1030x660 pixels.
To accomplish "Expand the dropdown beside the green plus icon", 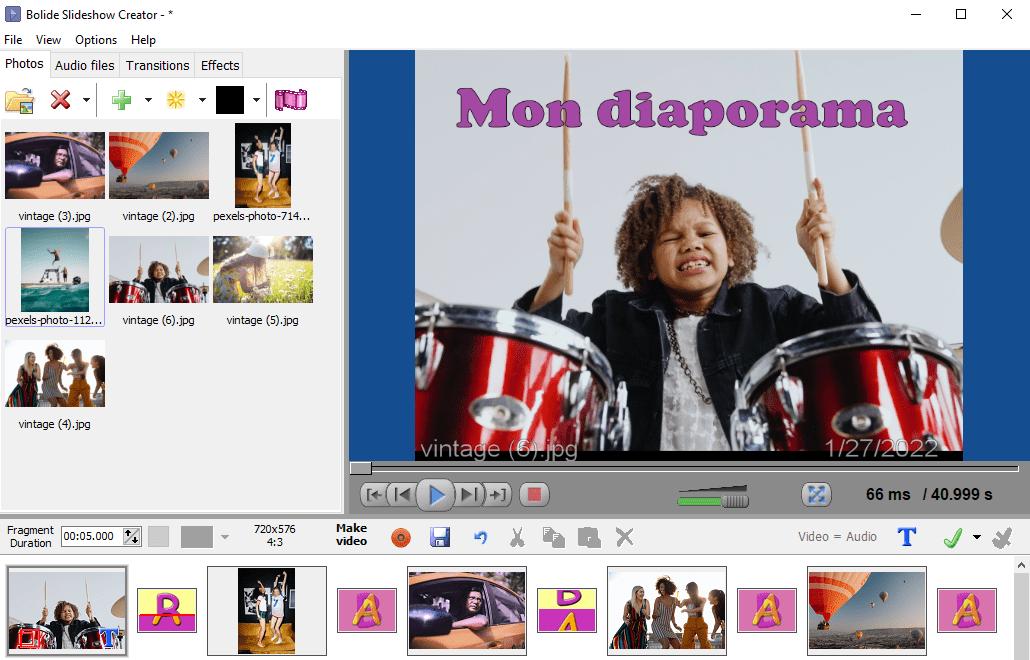I will point(147,99).
